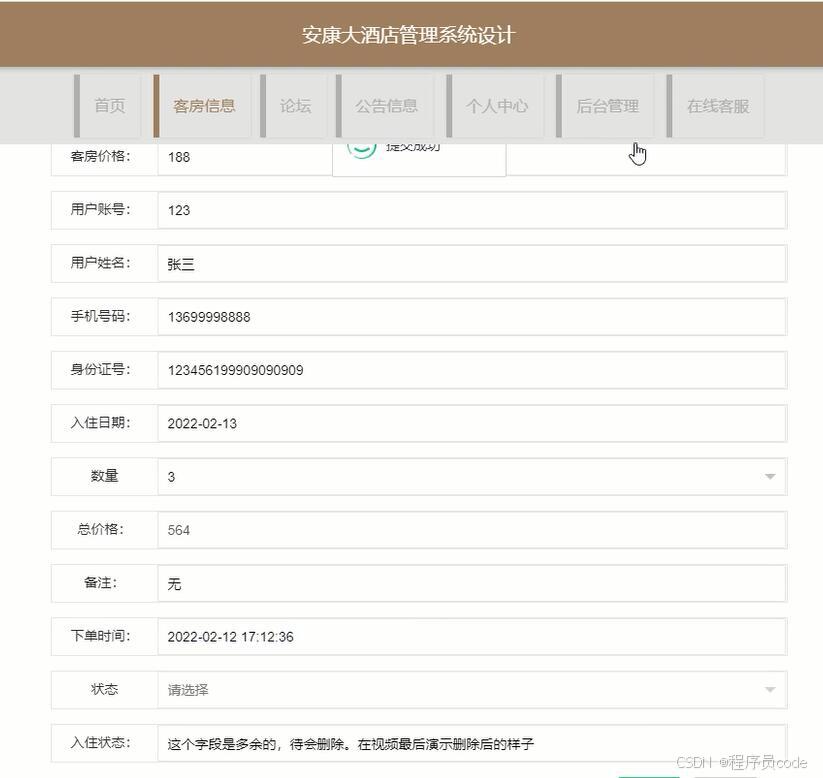Viewport: 823px width, 778px height.
Task: Expand the quantity selector arrow
Action: click(x=769, y=477)
